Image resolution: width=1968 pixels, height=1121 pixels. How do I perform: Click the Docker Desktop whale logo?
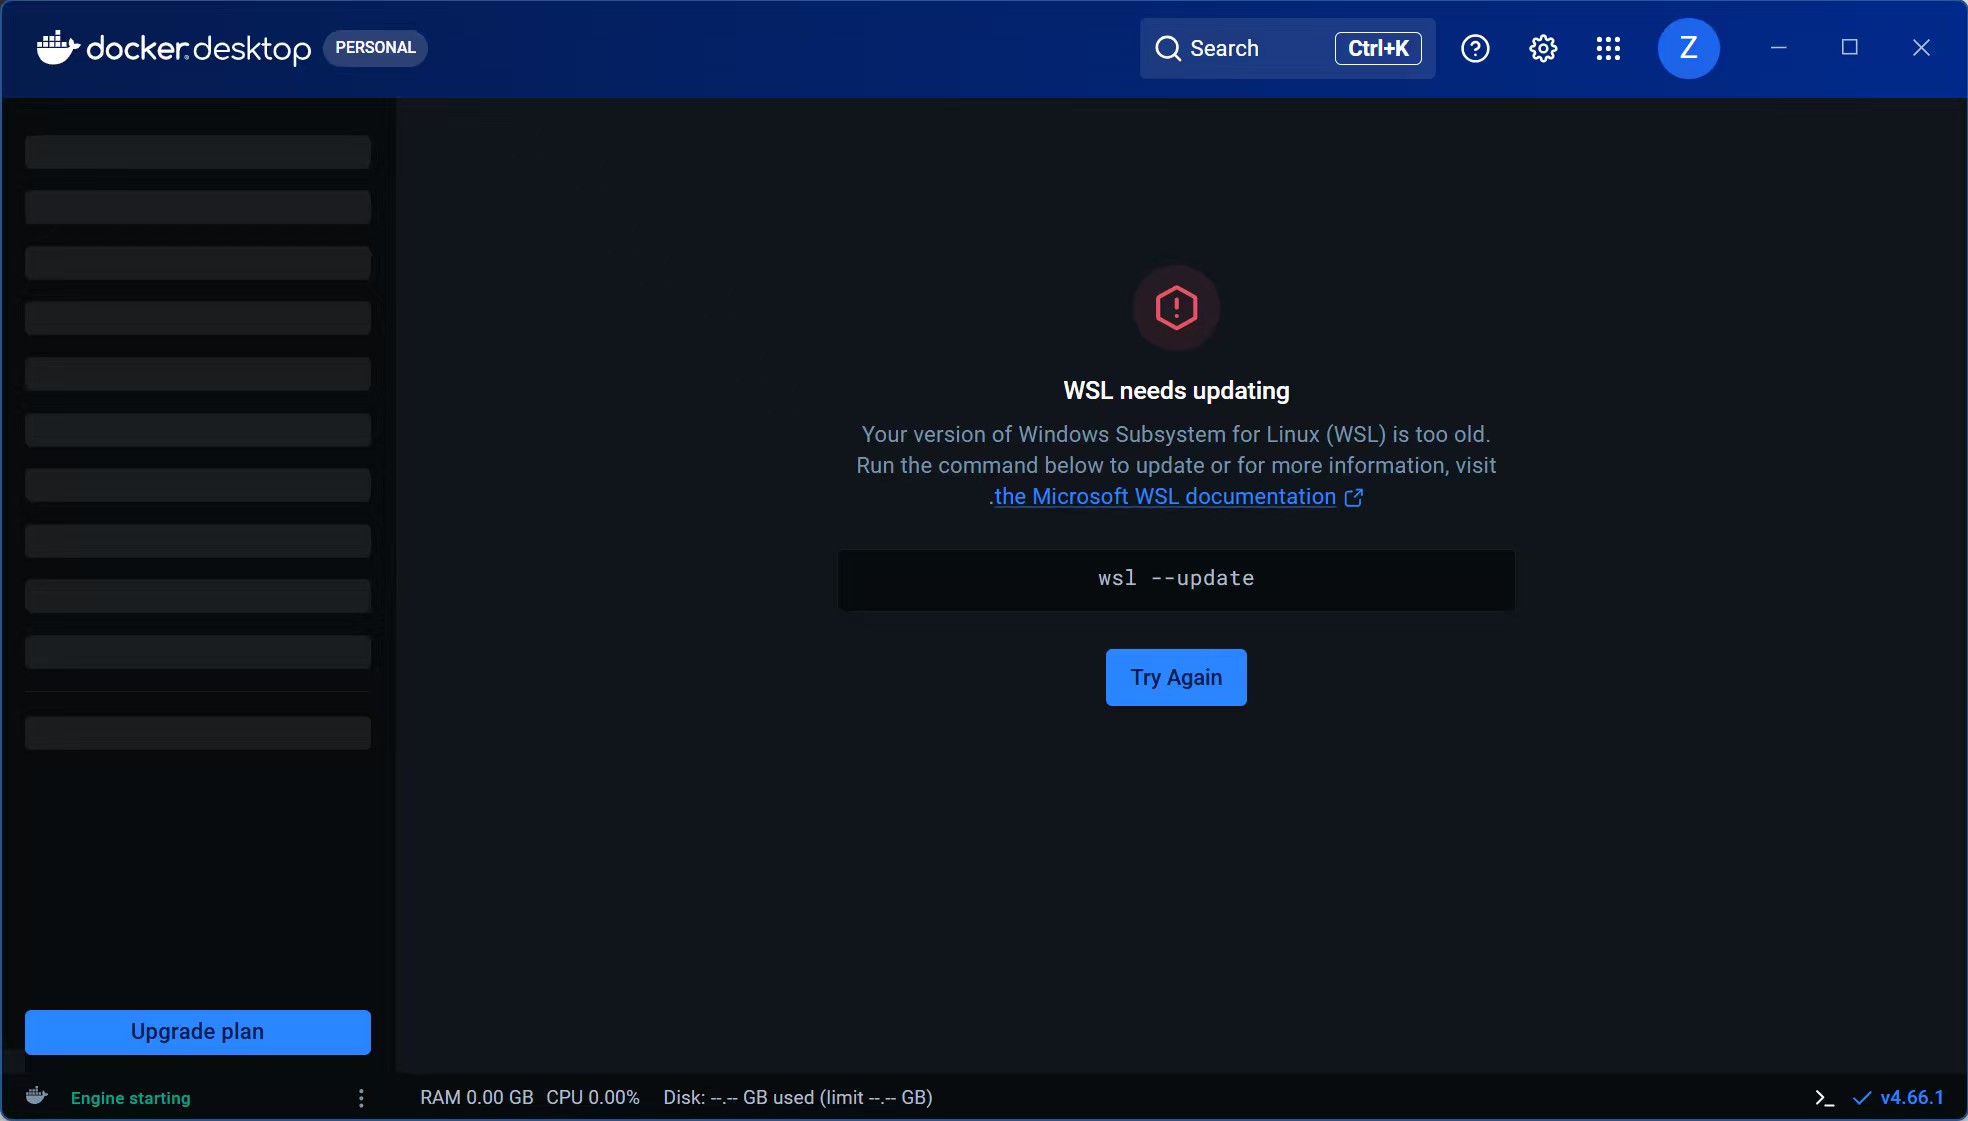(x=58, y=47)
